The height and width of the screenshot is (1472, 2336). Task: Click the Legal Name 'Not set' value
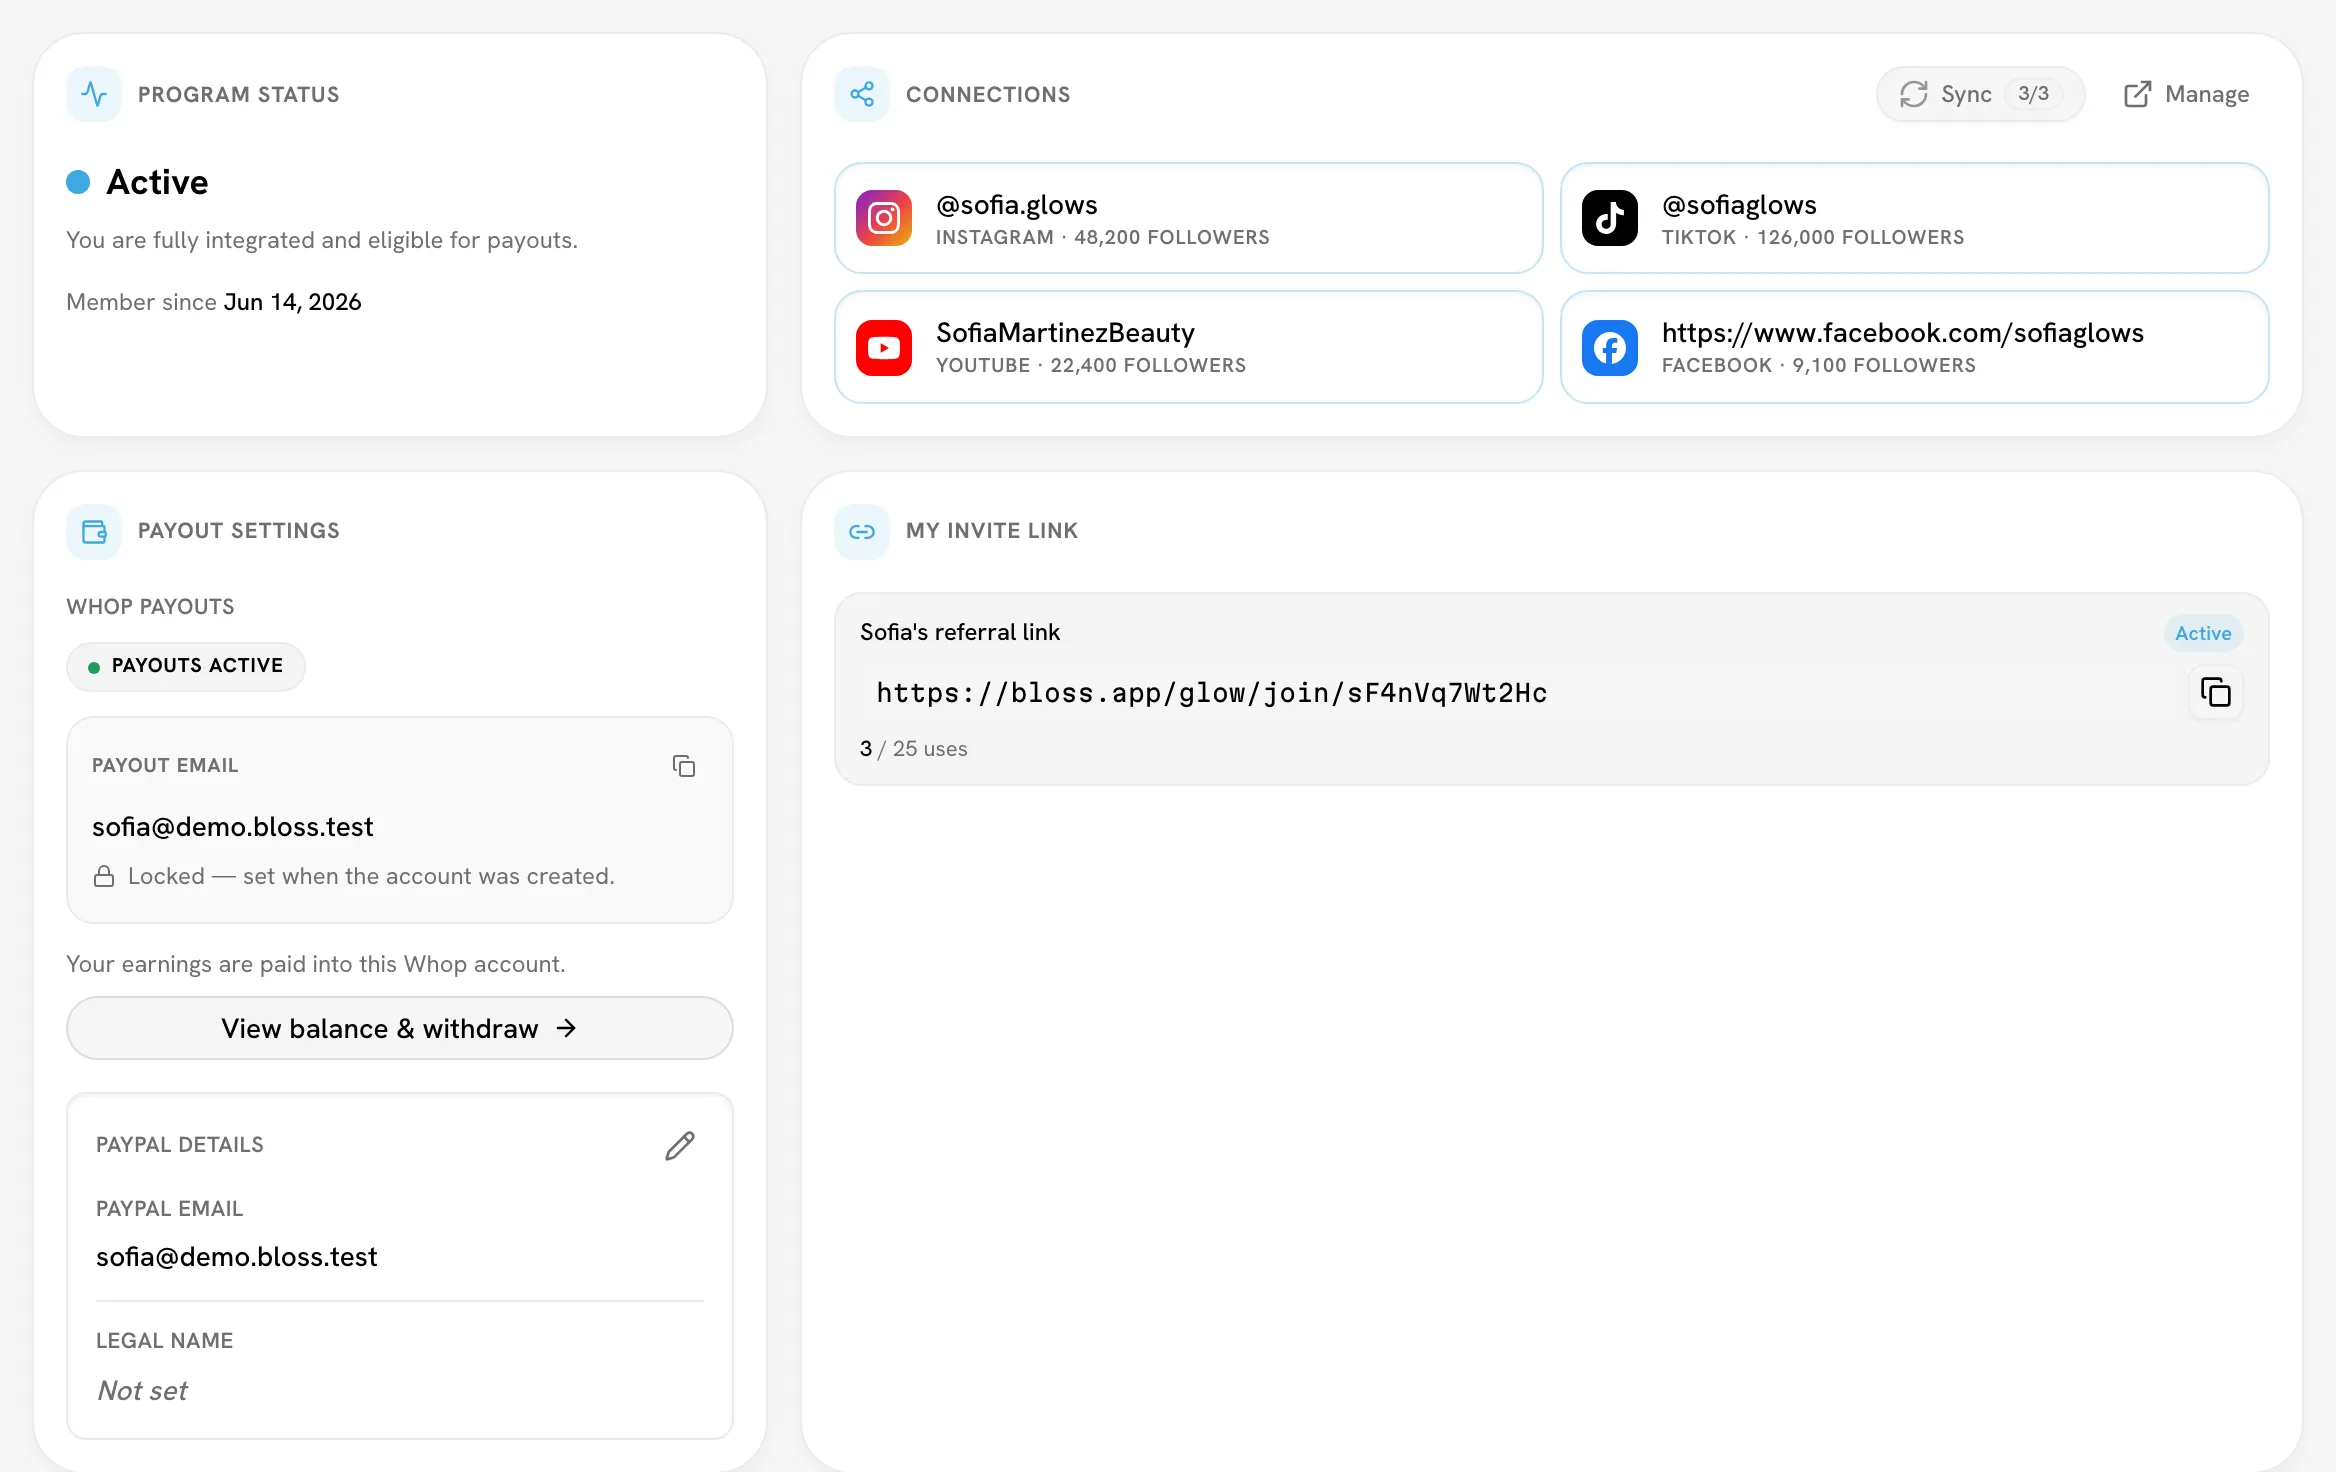[x=142, y=1391]
